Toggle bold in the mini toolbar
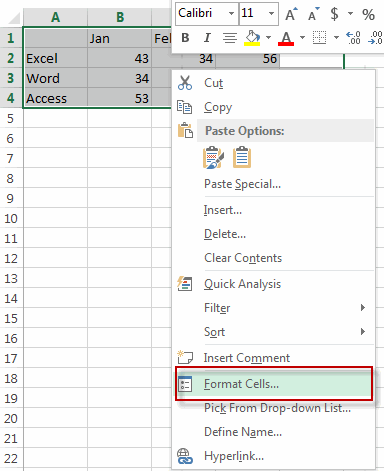 tap(185, 38)
